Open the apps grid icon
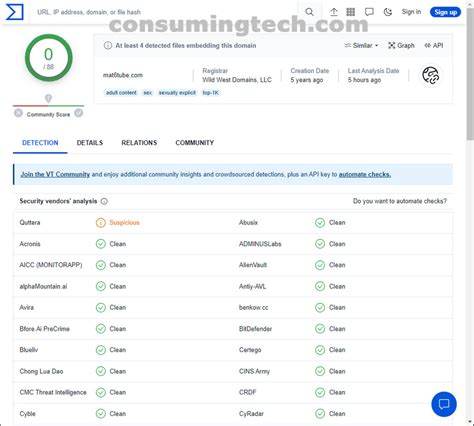Viewport: 474px width, 426px height. tap(351, 12)
